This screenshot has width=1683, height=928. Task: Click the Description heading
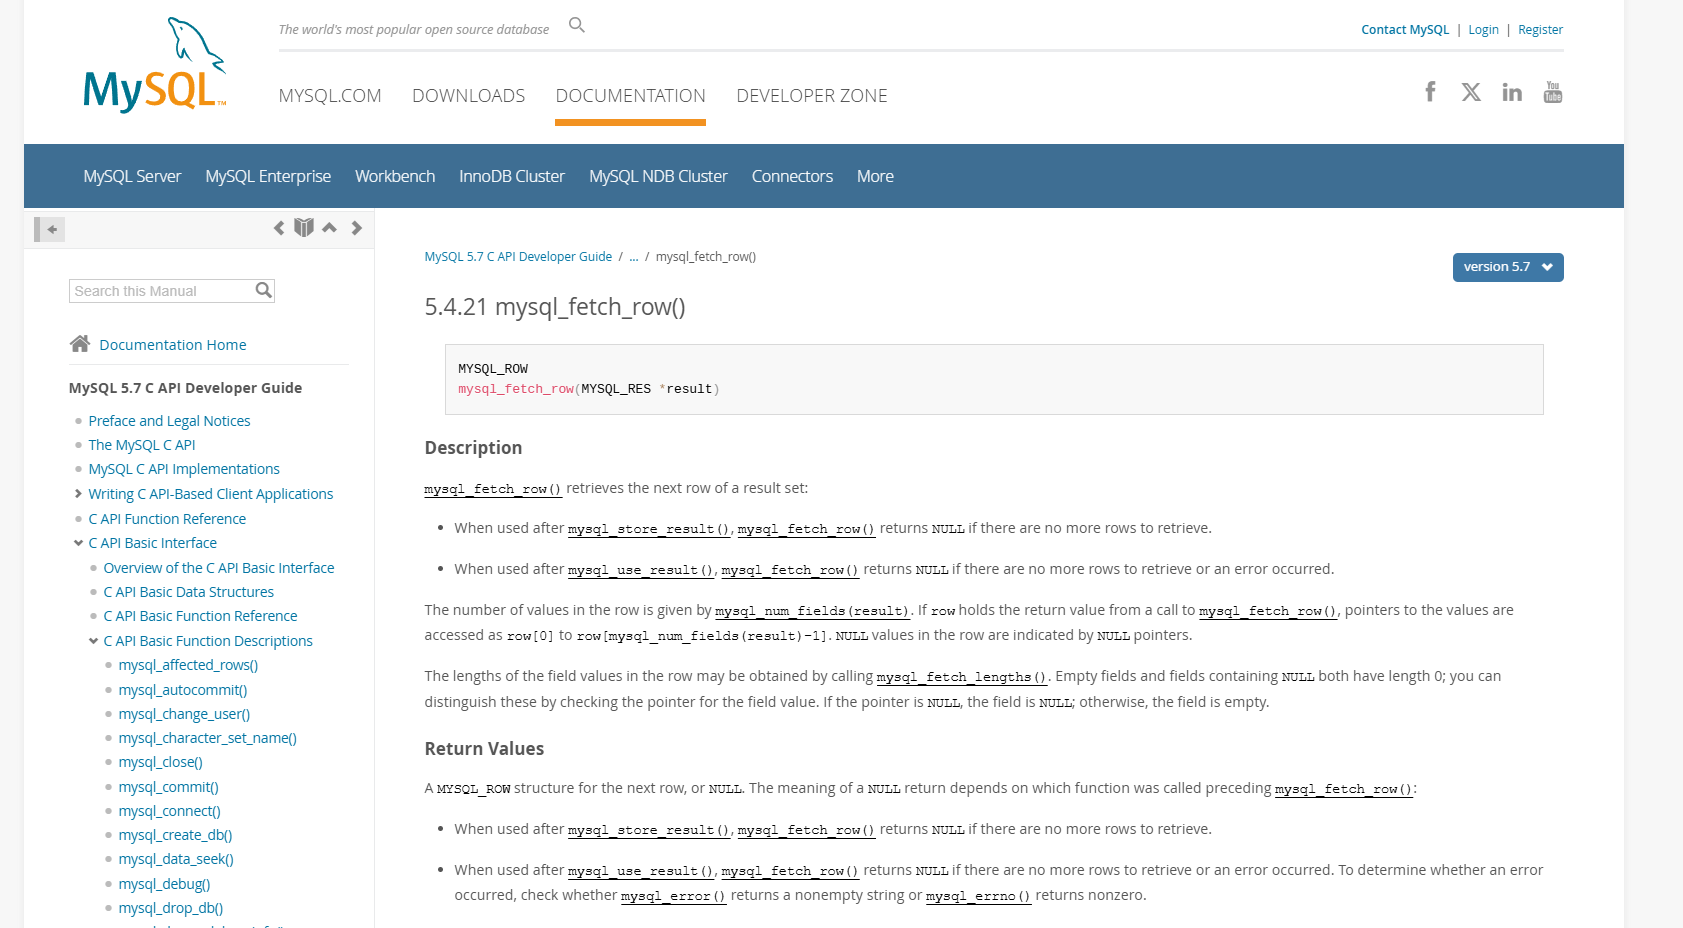[473, 448]
